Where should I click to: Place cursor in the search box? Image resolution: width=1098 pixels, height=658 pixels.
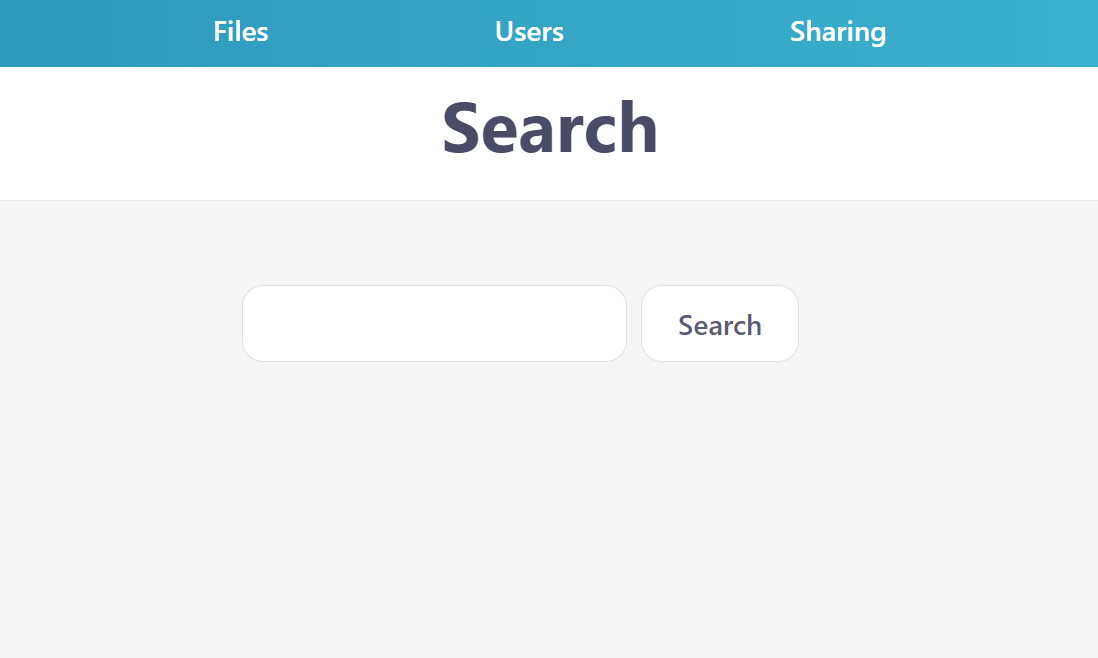(x=434, y=323)
